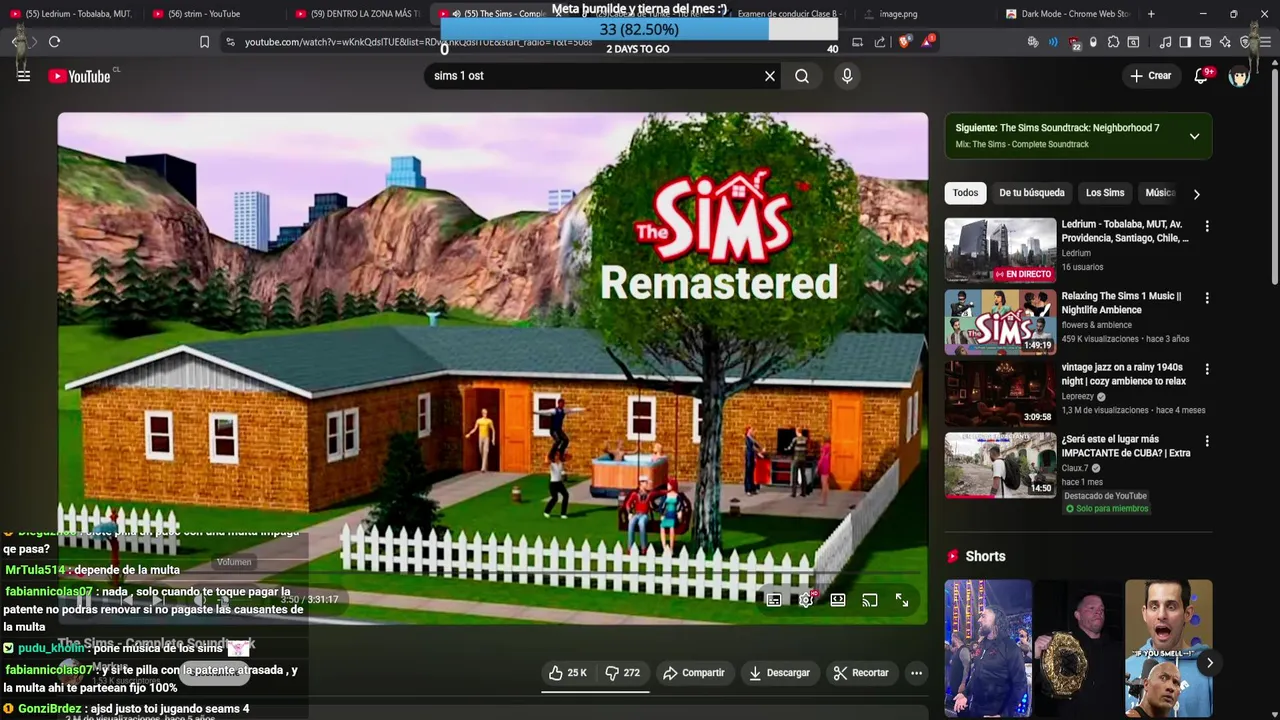Open more actions ellipsis below video

916,673
